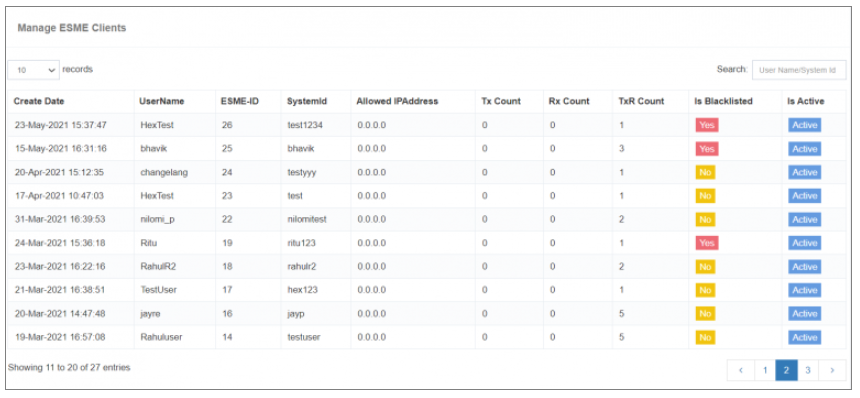Screen dimensions: 860x398
Task: Select the date 19-Mar-2021 16:57:08
Action: coord(60,337)
